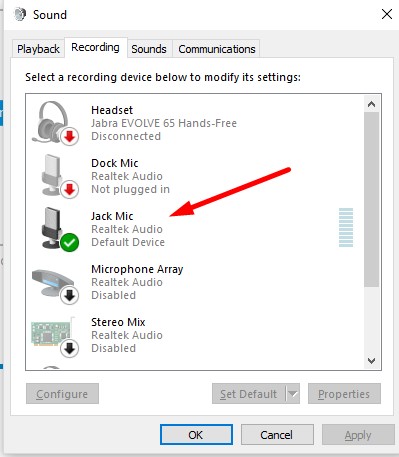399x457 pixels.
Task: Click the 'Disconnected' status under Headset
Action: click(126, 136)
